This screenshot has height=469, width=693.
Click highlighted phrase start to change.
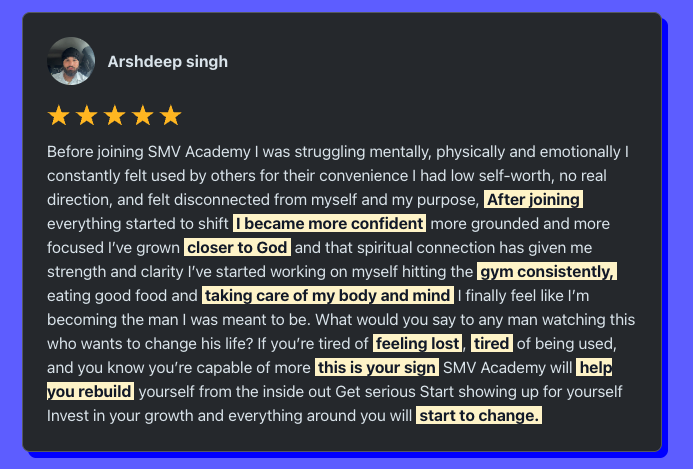[x=479, y=416]
